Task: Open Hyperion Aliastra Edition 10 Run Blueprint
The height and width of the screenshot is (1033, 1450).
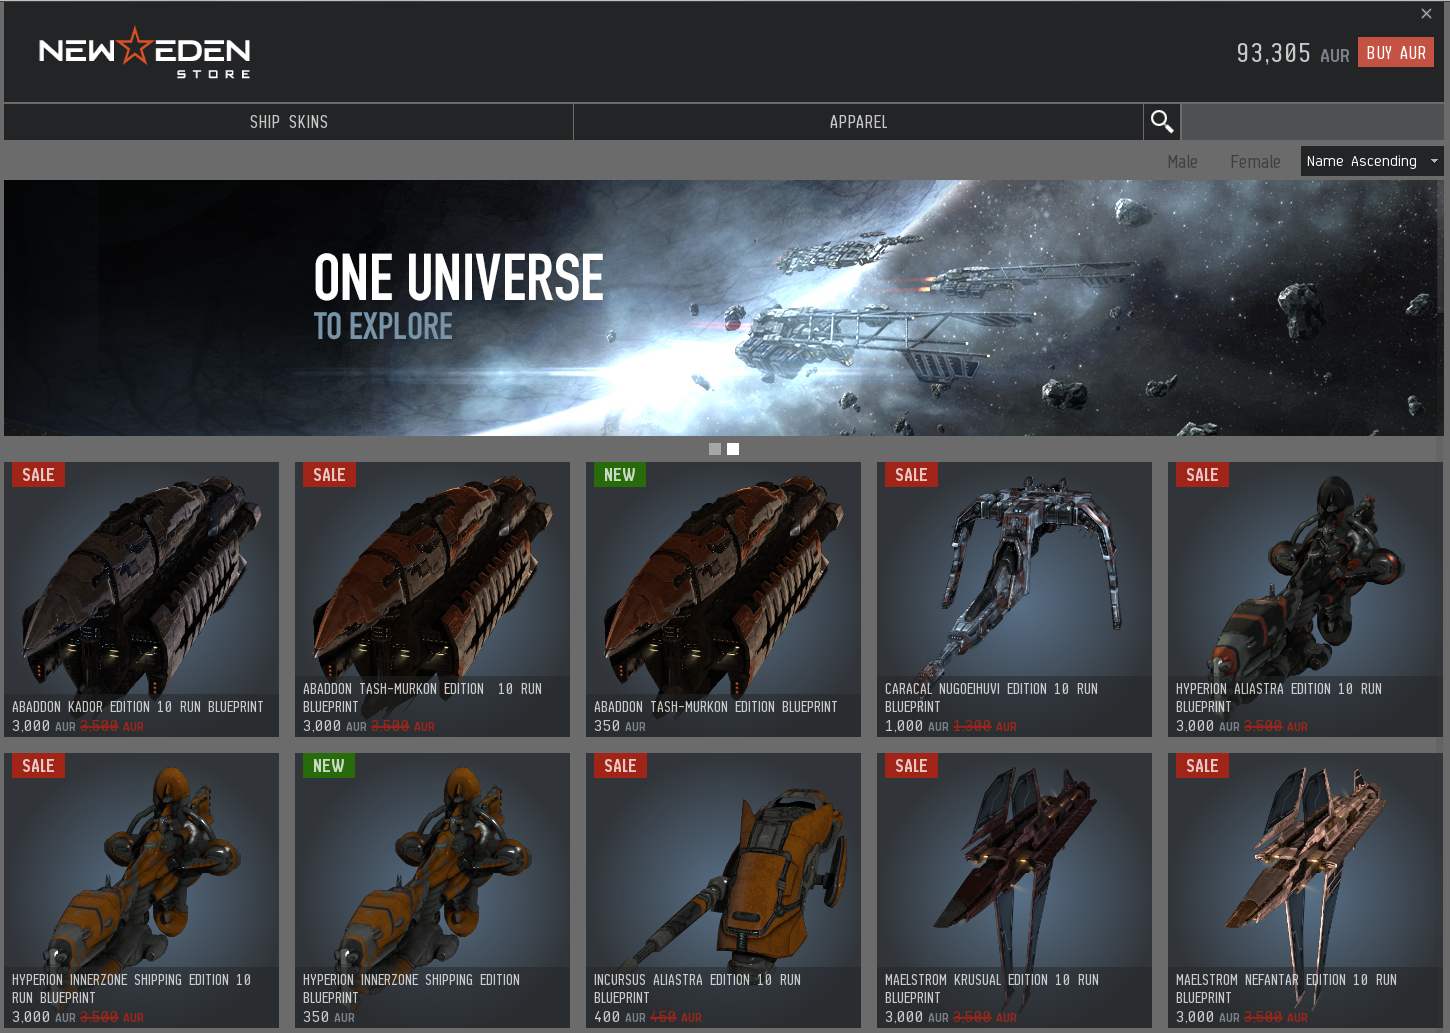Action: [x=1305, y=600]
